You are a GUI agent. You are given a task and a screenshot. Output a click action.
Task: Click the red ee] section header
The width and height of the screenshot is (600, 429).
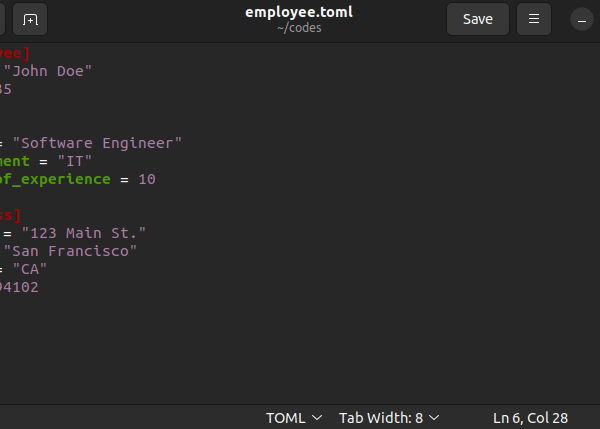point(15,53)
